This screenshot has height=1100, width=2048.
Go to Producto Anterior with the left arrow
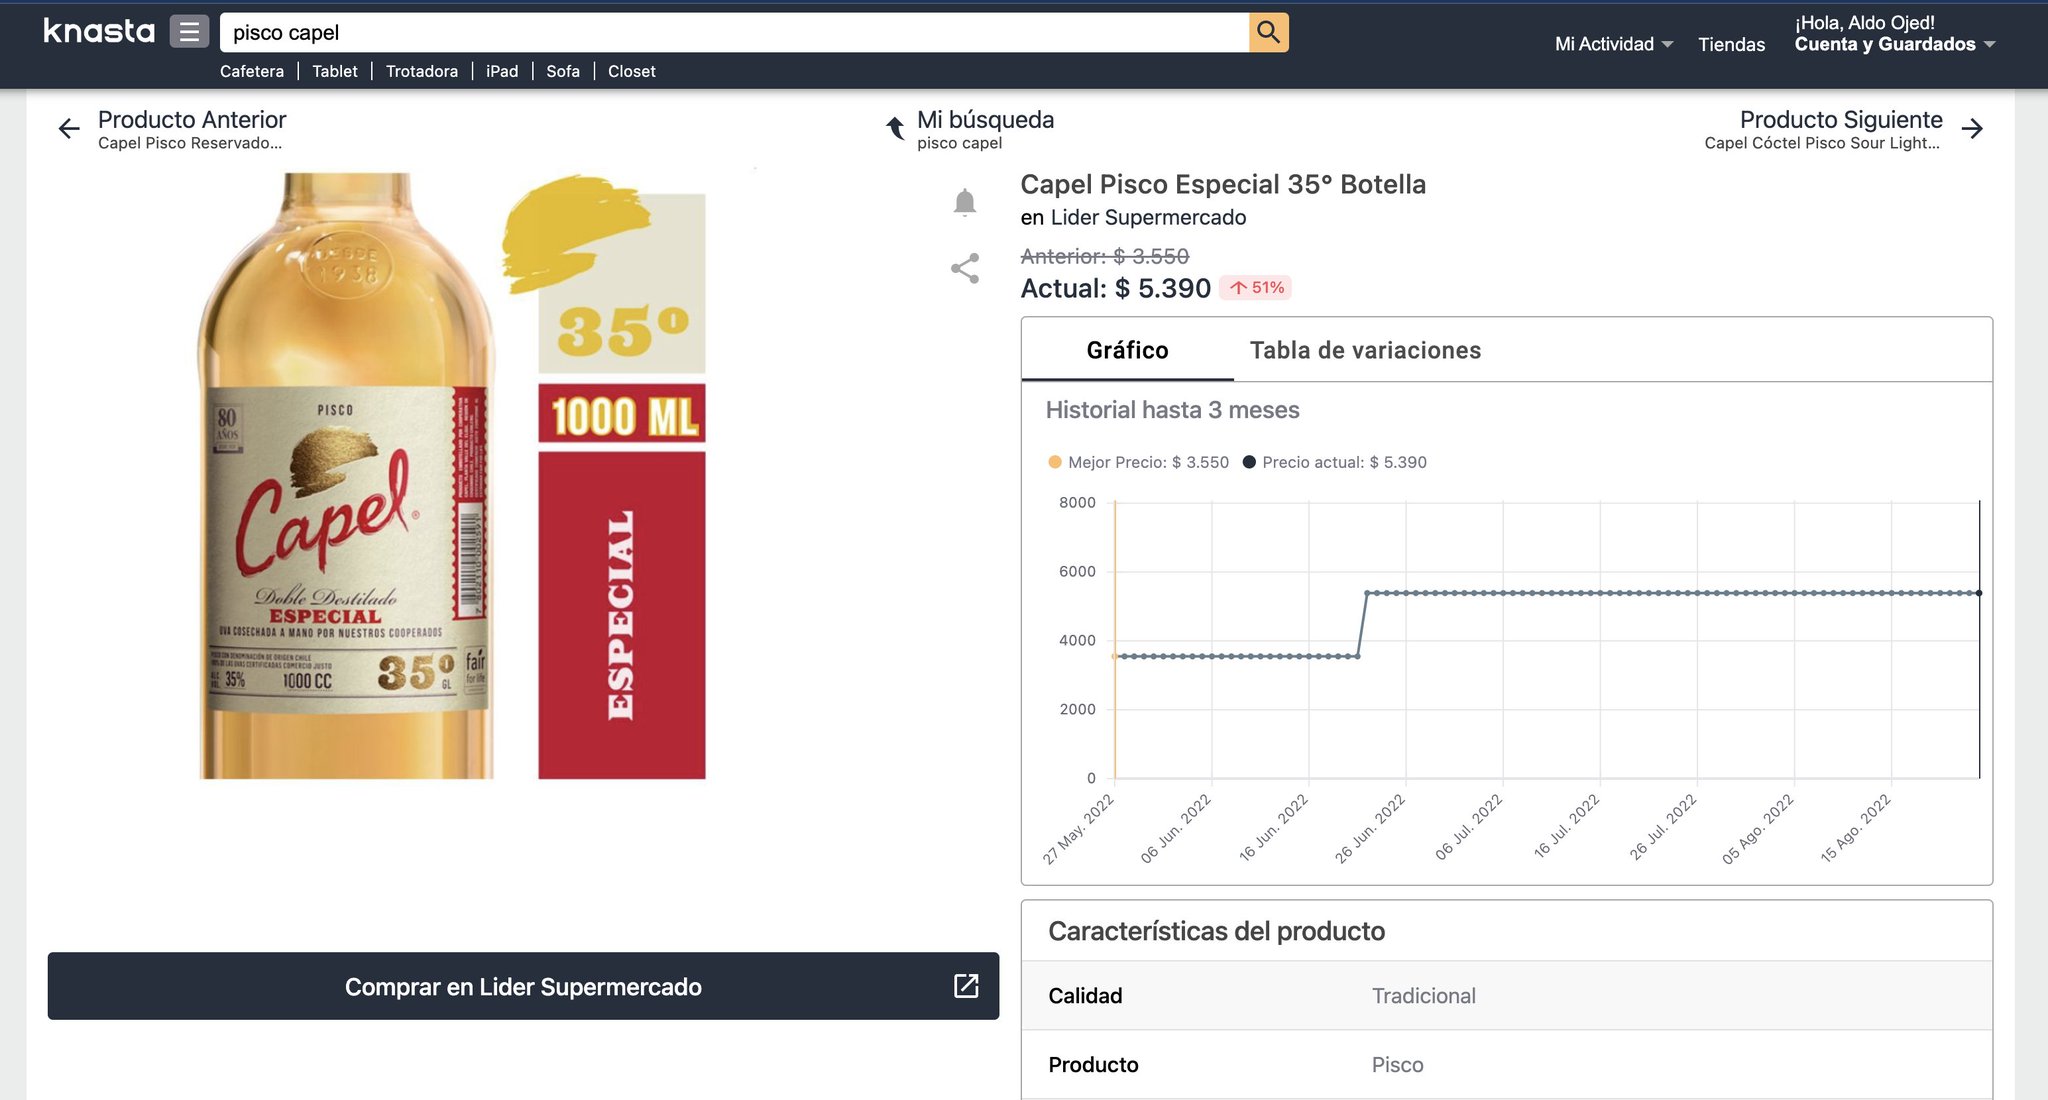[x=68, y=128]
